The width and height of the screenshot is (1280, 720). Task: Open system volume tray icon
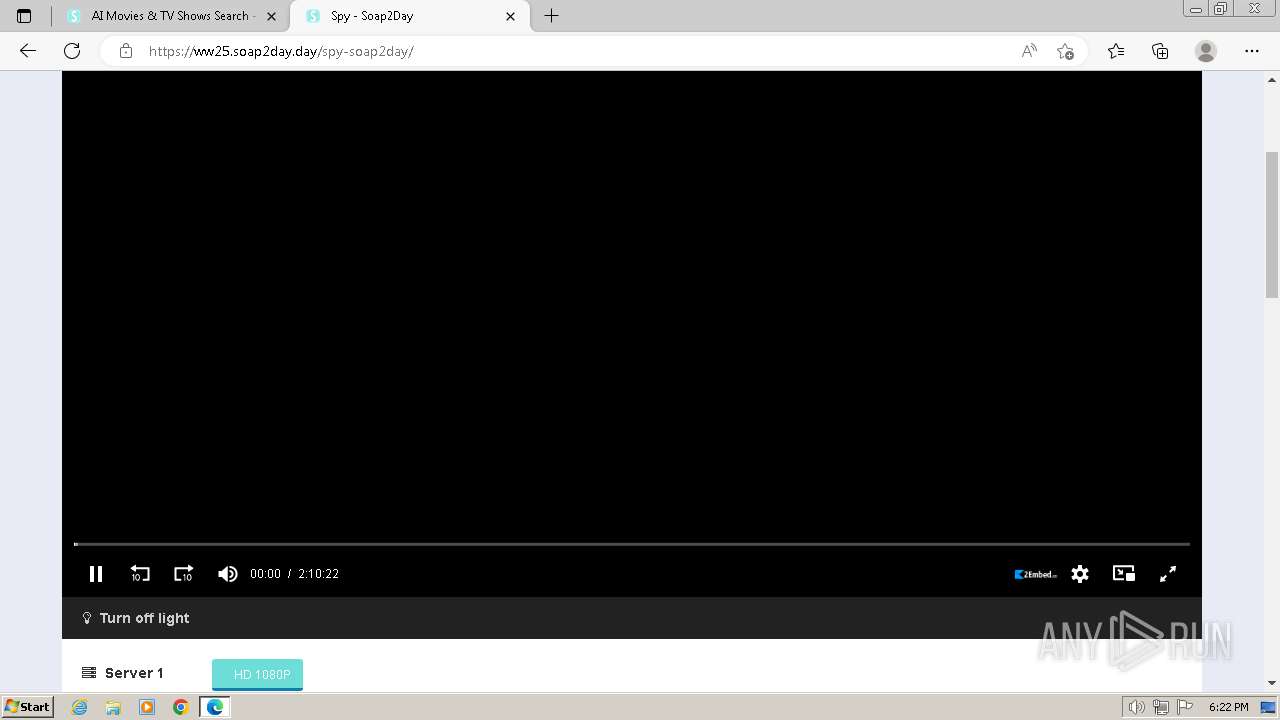coord(1136,707)
